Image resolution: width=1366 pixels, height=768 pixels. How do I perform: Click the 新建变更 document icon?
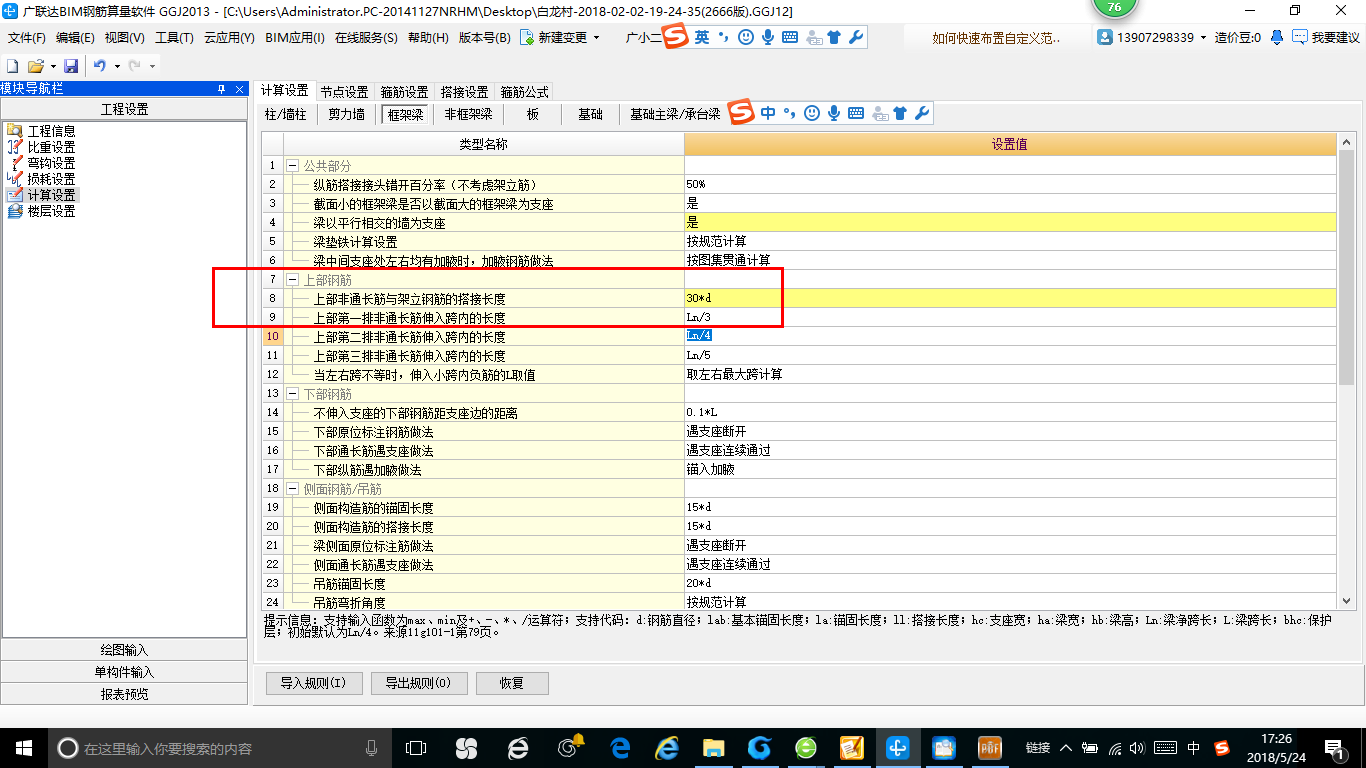pyautogui.click(x=526, y=38)
